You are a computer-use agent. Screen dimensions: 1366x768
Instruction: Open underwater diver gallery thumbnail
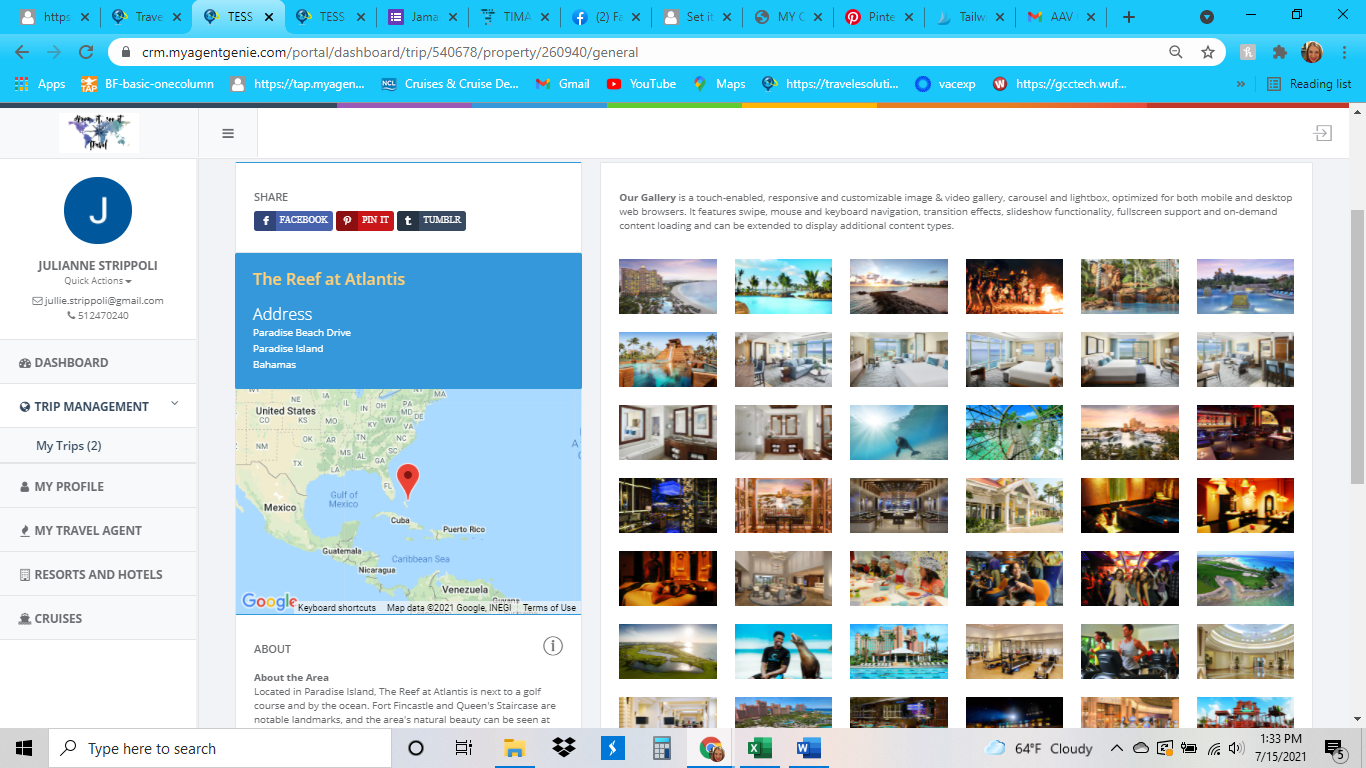(899, 432)
